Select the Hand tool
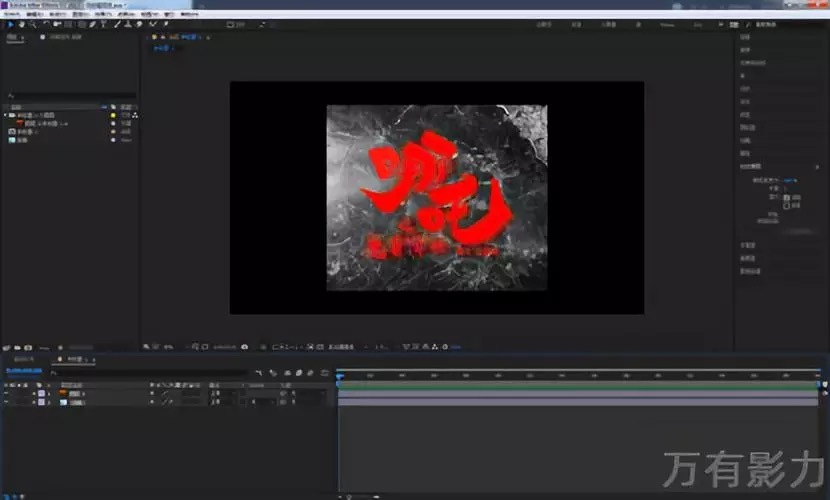 tap(23, 24)
